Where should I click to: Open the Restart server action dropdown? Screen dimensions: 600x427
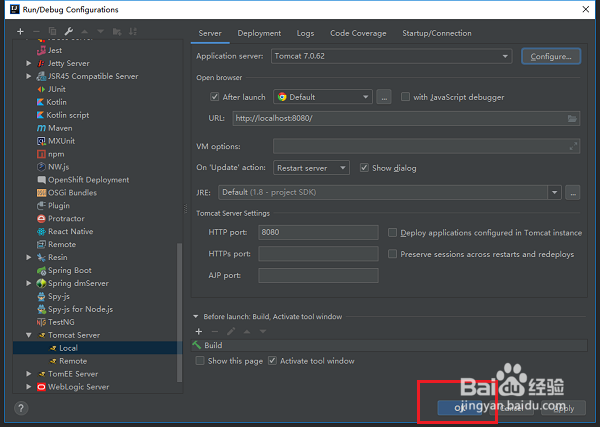pyautogui.click(x=311, y=168)
